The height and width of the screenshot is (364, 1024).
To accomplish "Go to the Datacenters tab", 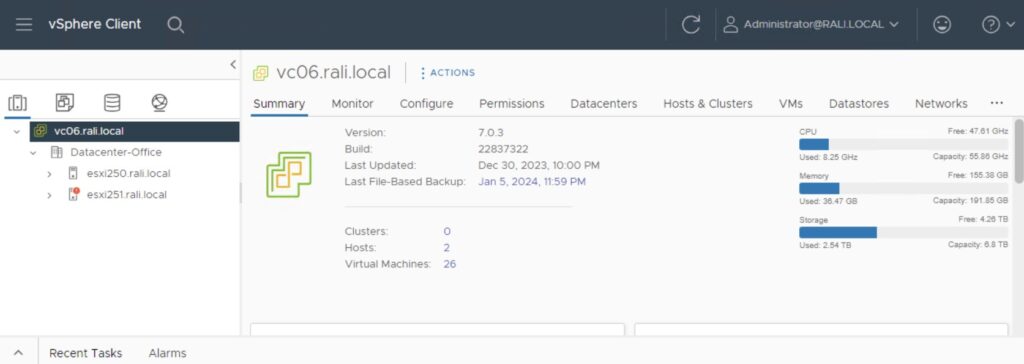I will (x=603, y=103).
